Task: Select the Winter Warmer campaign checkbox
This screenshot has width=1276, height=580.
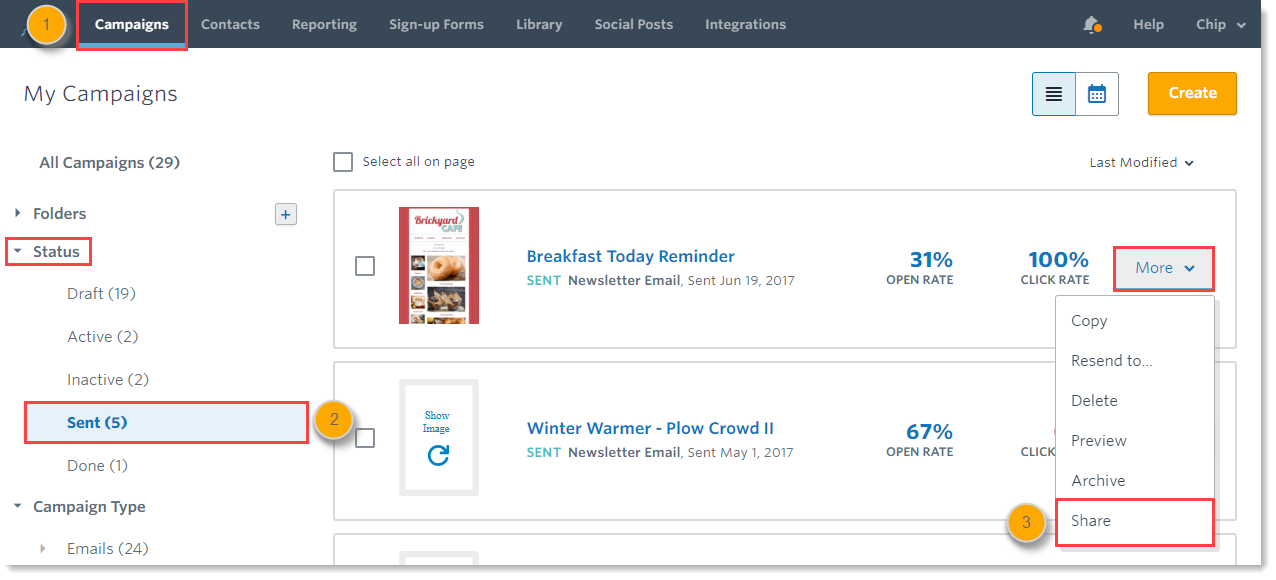Action: 366,438
